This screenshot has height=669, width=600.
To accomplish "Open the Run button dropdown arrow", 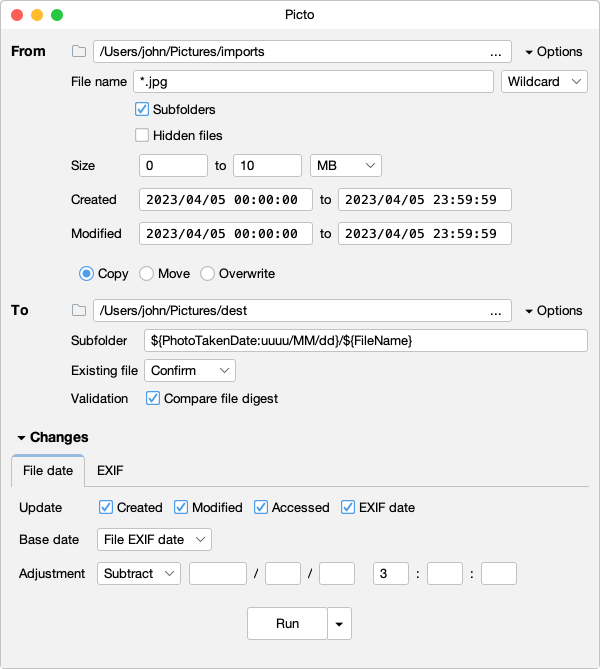I will (339, 624).
